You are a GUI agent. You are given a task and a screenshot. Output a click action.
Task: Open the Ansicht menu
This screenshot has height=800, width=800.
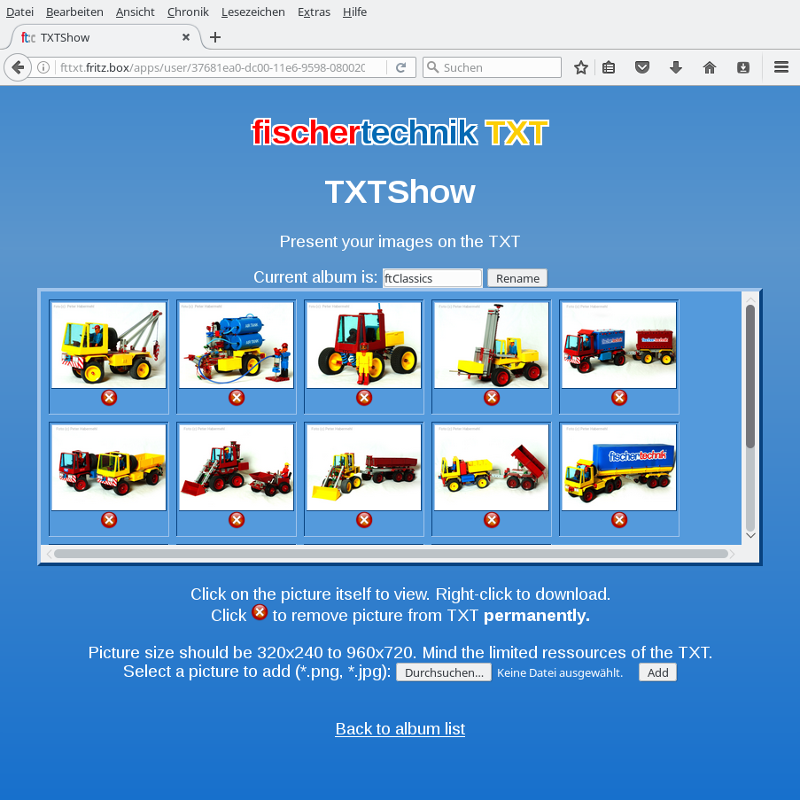[135, 12]
